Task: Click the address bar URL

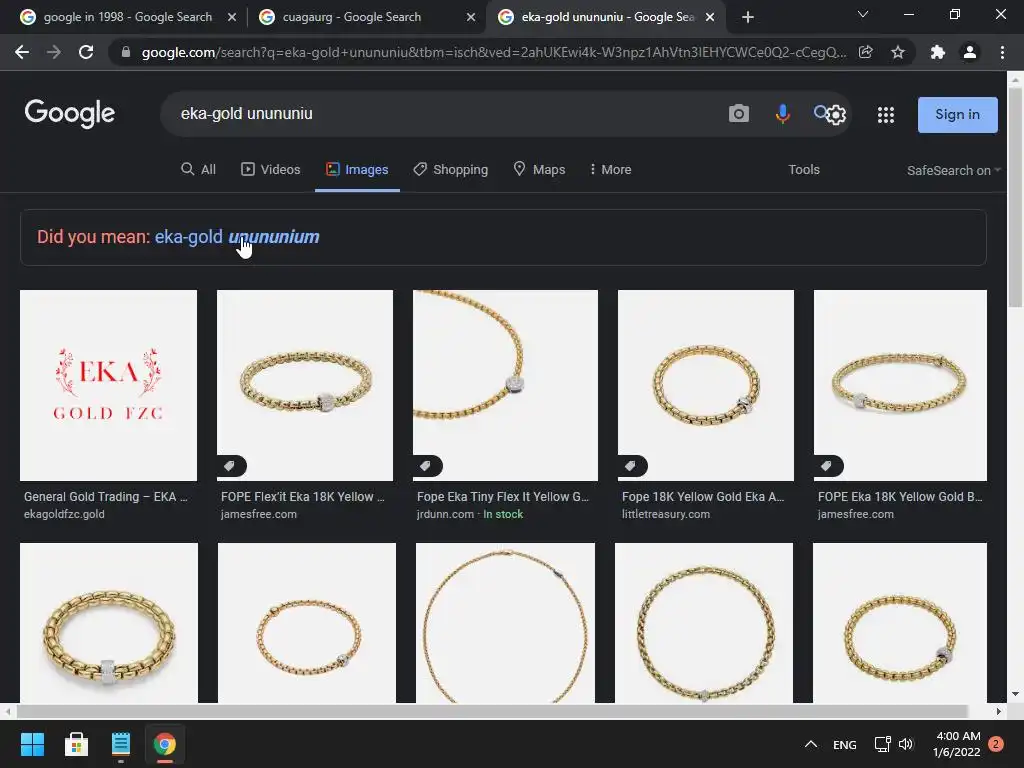Action: tap(494, 52)
